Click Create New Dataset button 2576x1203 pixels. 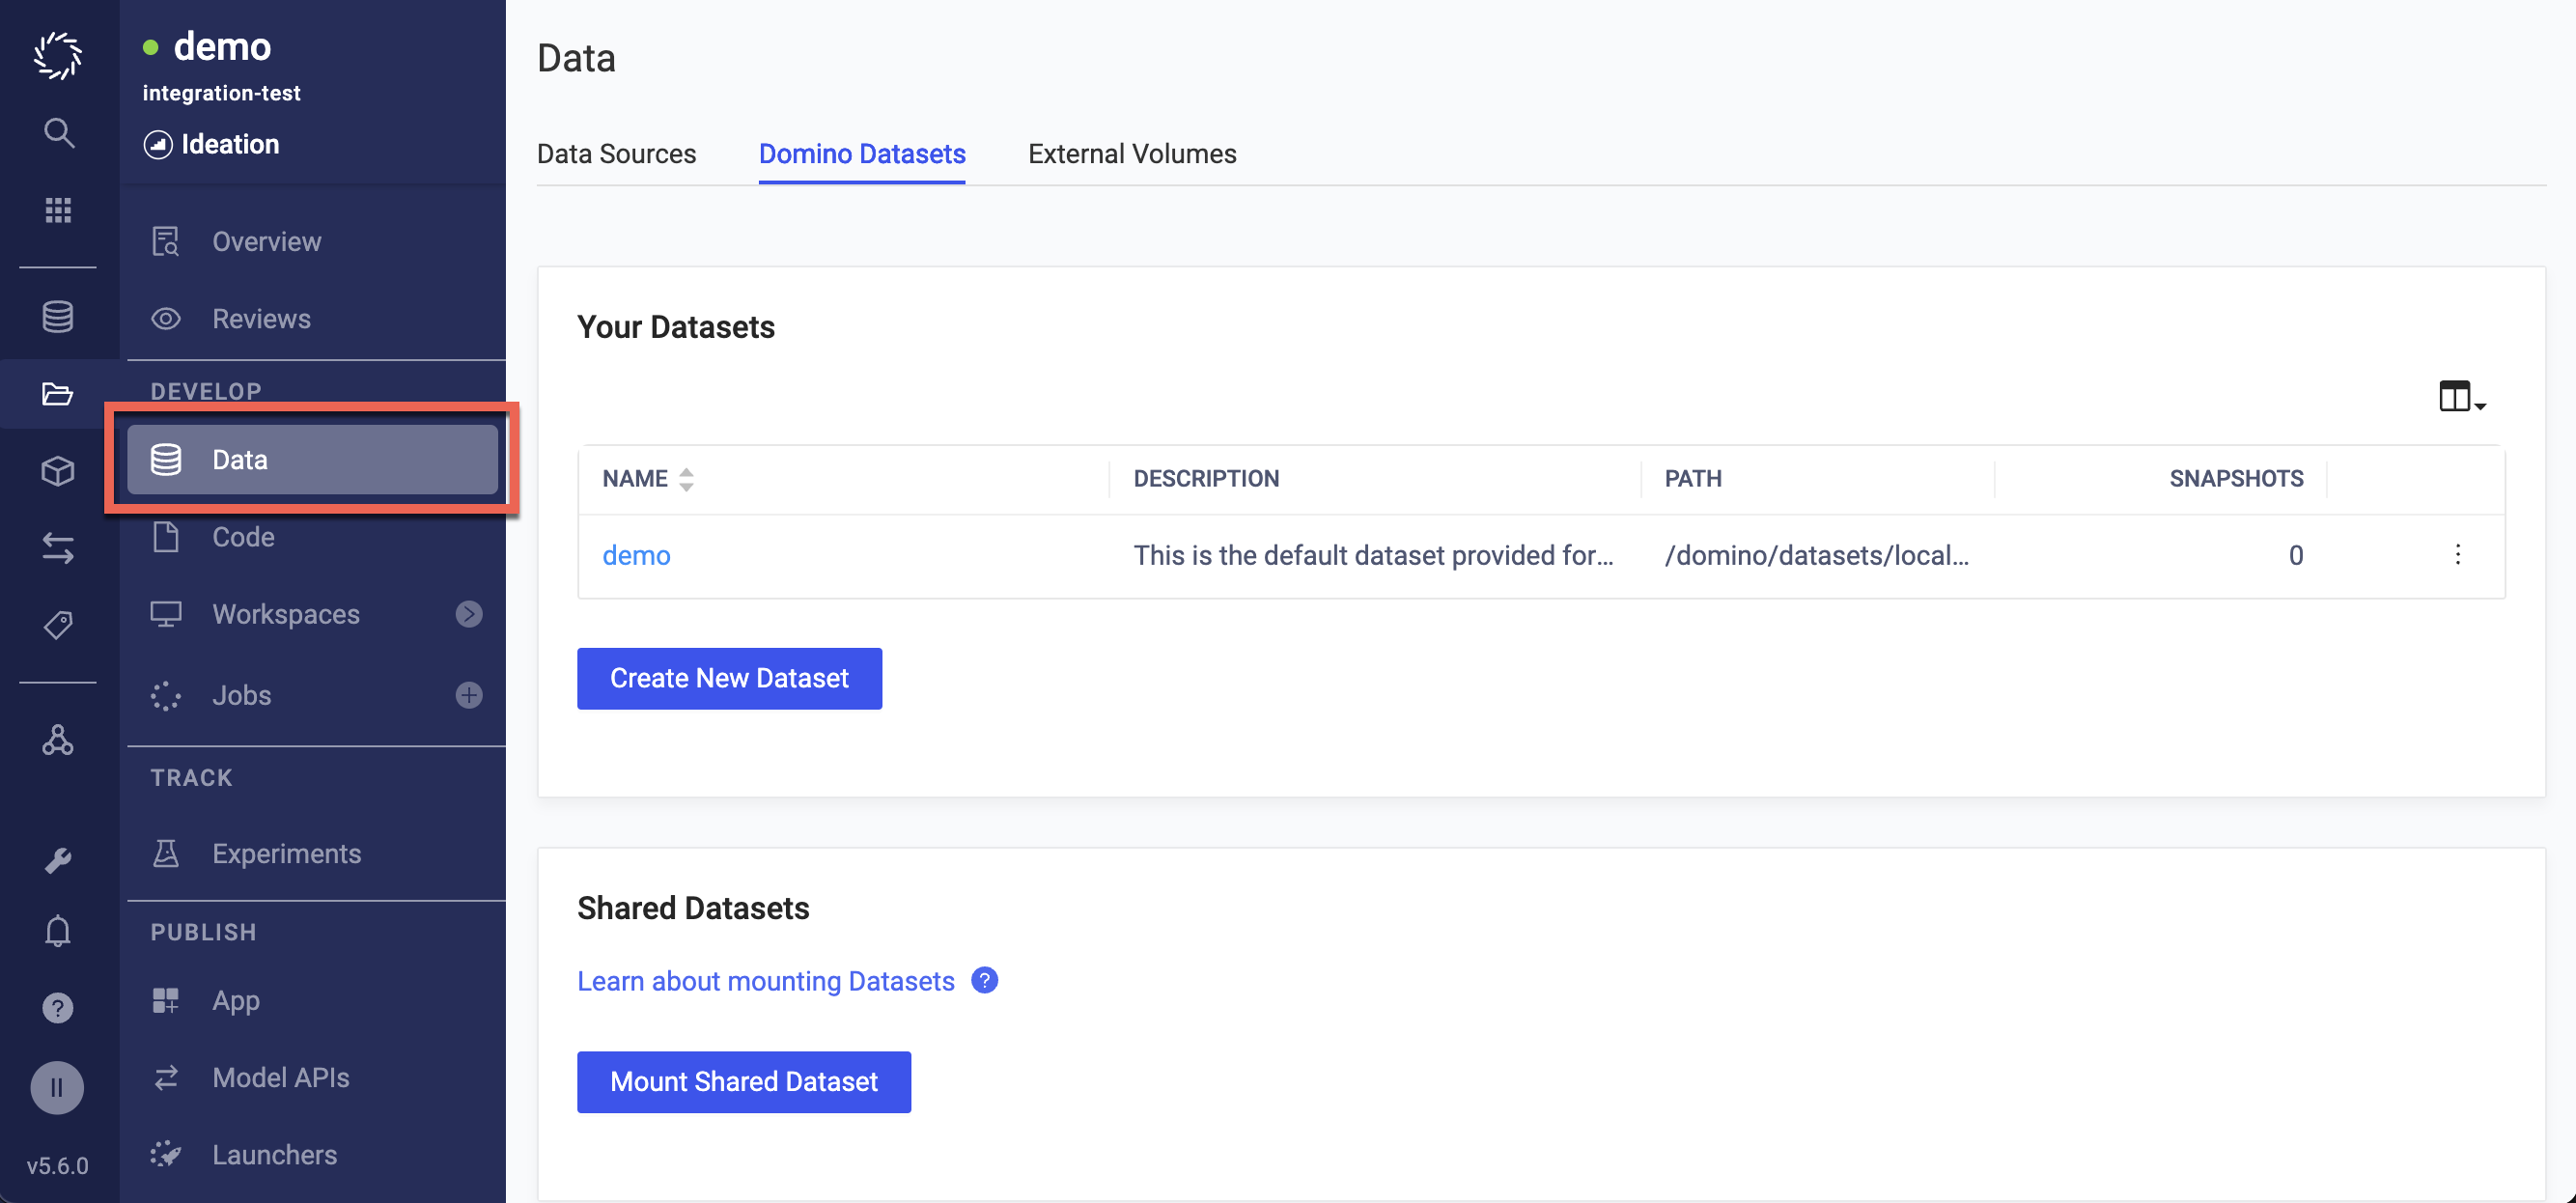(729, 678)
